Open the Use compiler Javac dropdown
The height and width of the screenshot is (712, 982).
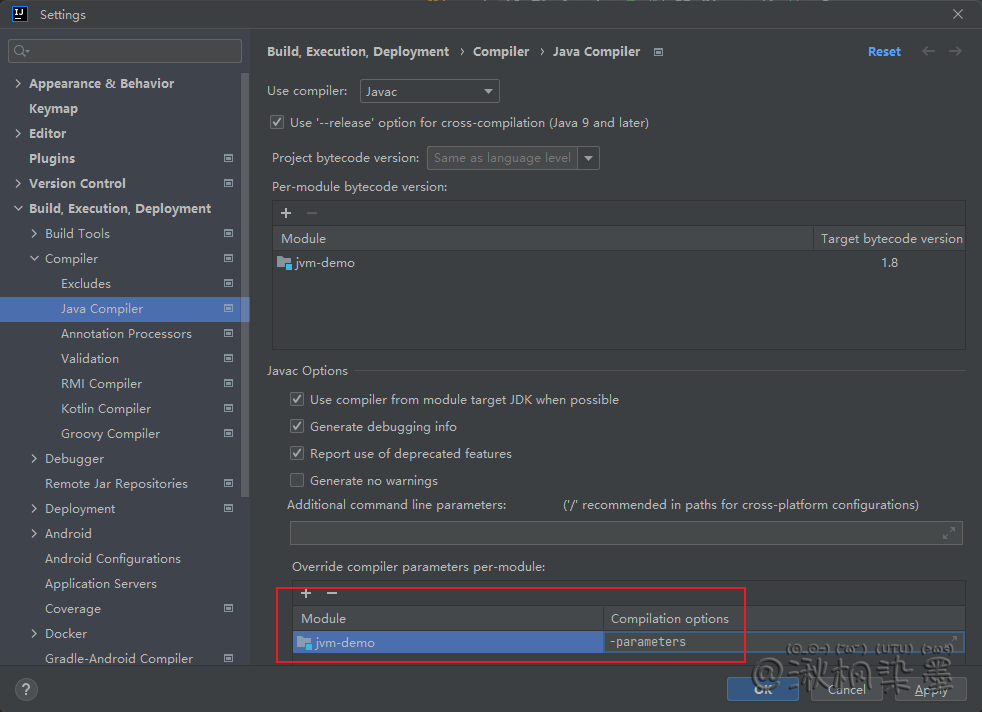(x=429, y=92)
